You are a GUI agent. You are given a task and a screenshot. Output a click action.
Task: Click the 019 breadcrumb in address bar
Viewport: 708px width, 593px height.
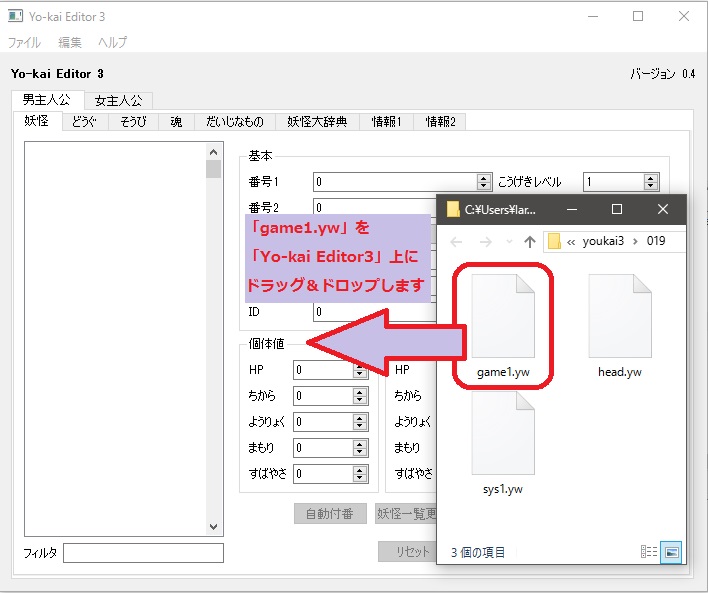pyautogui.click(x=656, y=241)
